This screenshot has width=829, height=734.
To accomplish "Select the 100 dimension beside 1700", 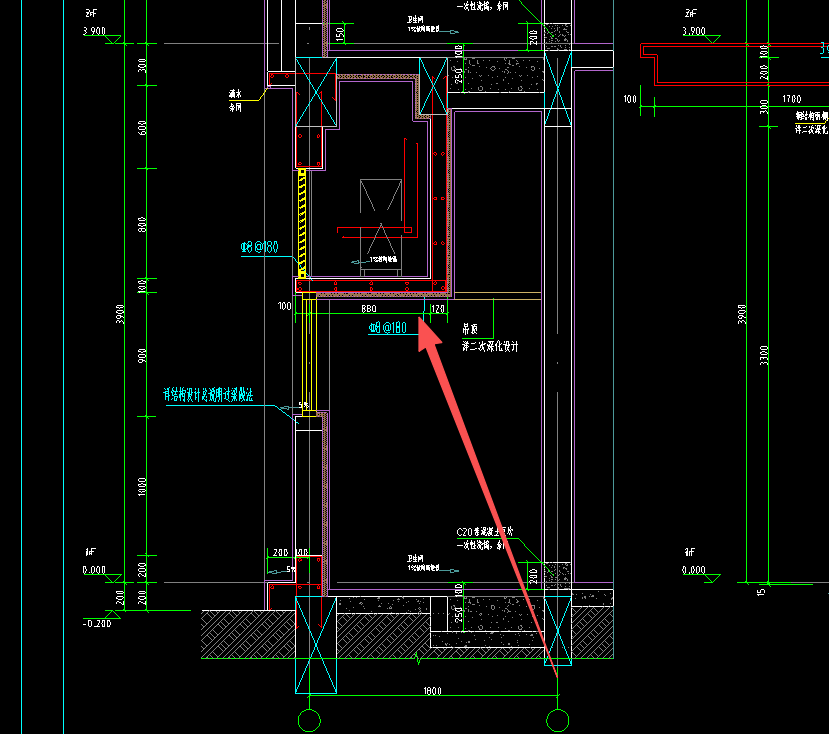I will pyautogui.click(x=630, y=99).
